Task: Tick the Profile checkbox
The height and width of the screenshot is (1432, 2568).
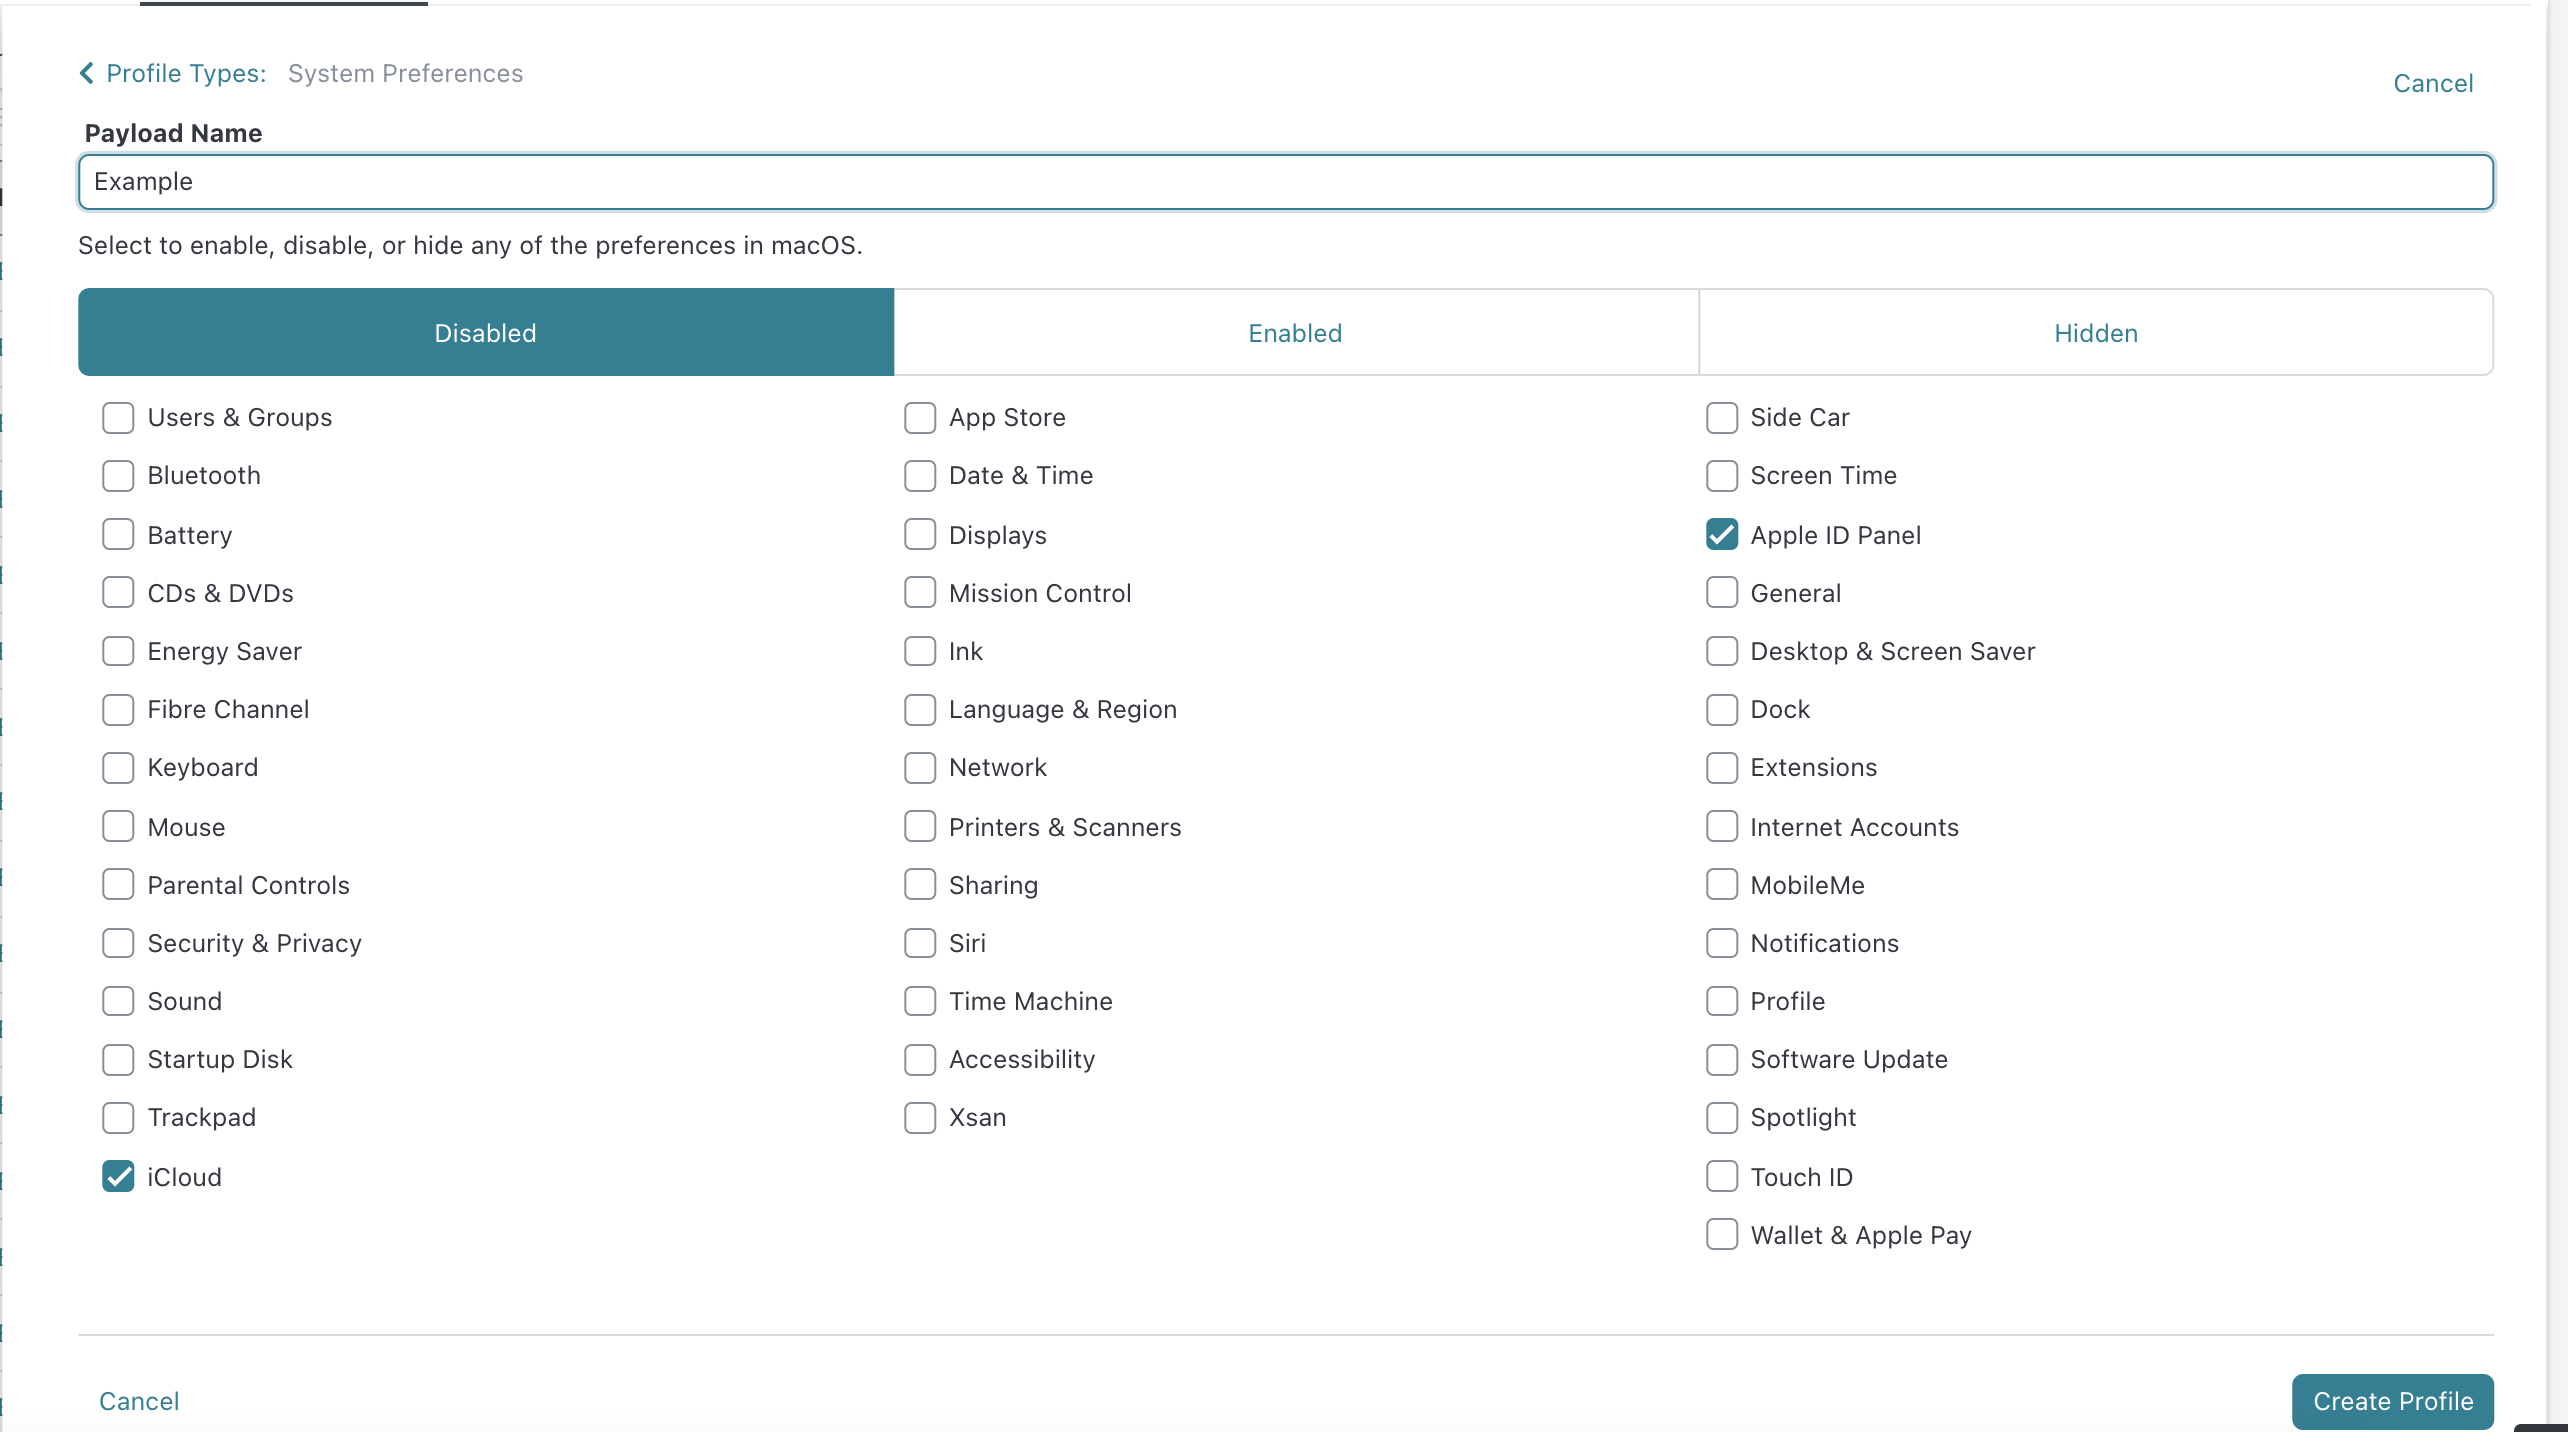Action: click(1722, 1001)
